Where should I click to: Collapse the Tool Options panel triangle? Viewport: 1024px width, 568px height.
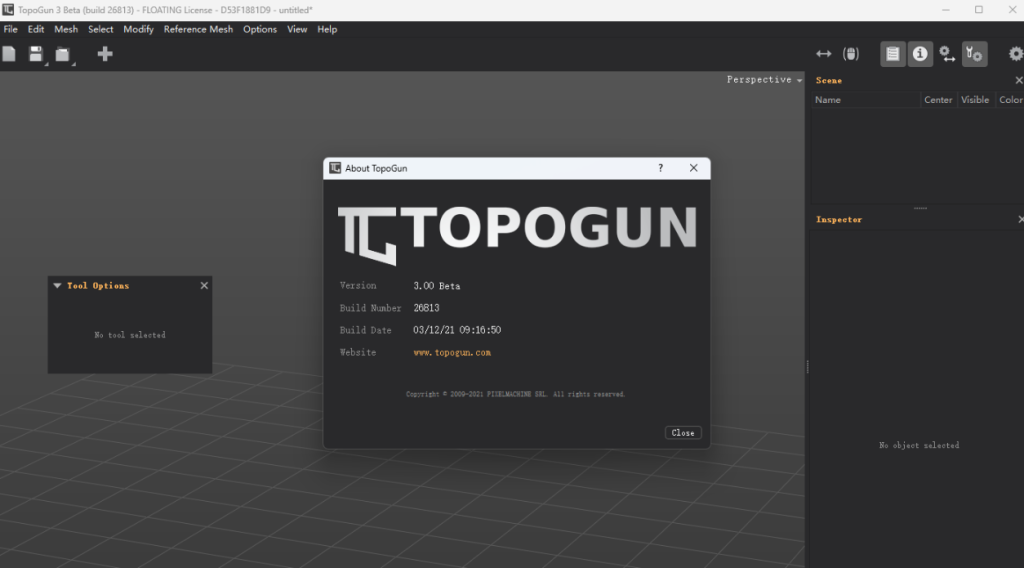tap(57, 286)
